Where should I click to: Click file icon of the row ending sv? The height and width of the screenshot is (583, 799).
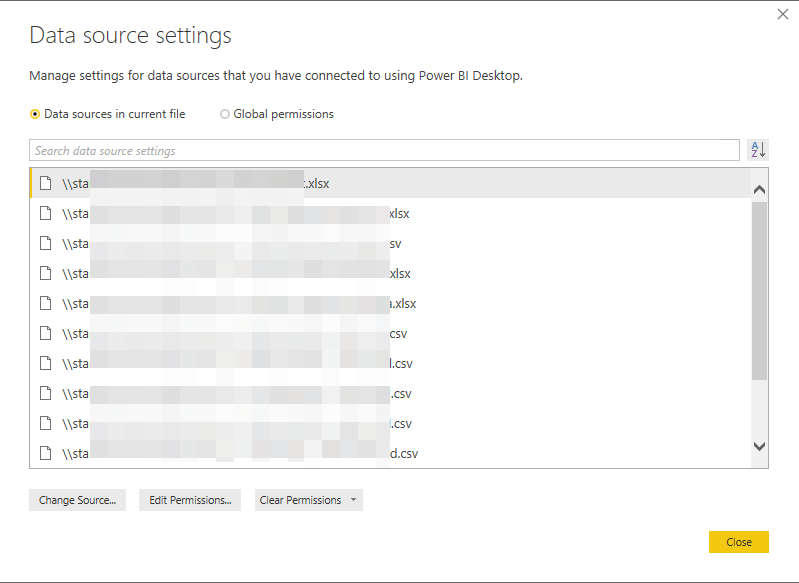click(46, 244)
